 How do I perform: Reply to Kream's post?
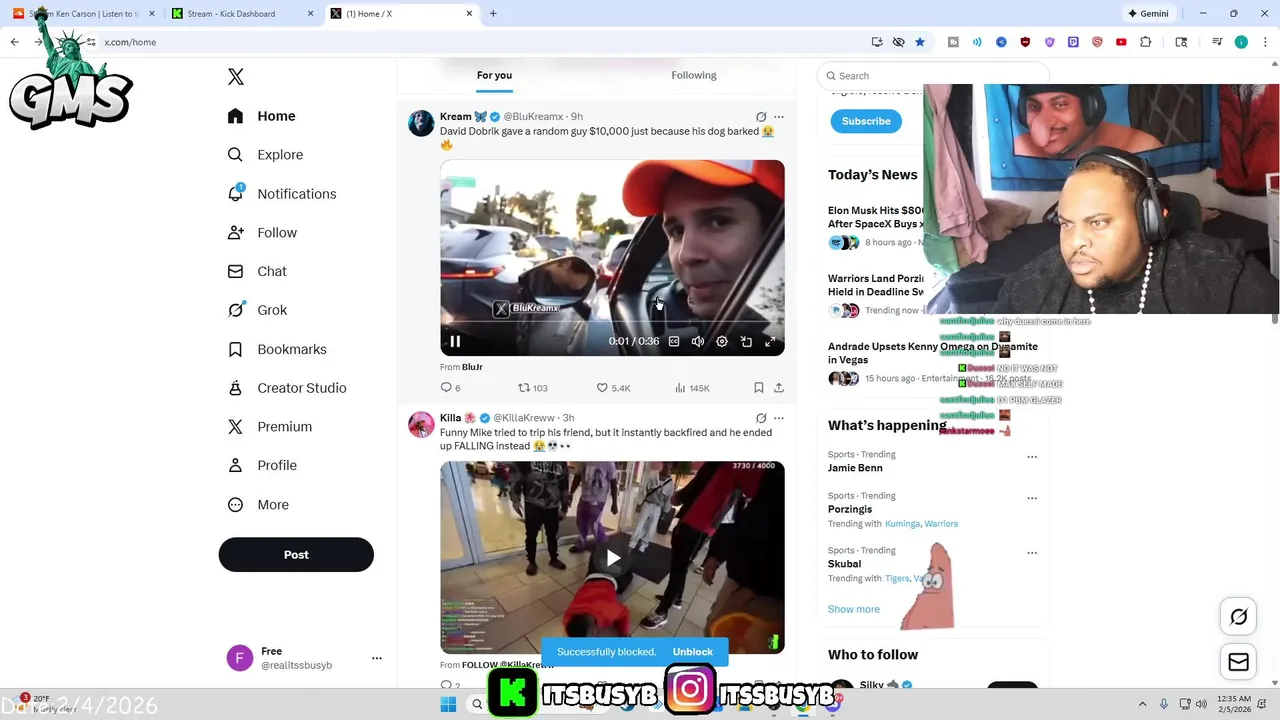[450, 388]
